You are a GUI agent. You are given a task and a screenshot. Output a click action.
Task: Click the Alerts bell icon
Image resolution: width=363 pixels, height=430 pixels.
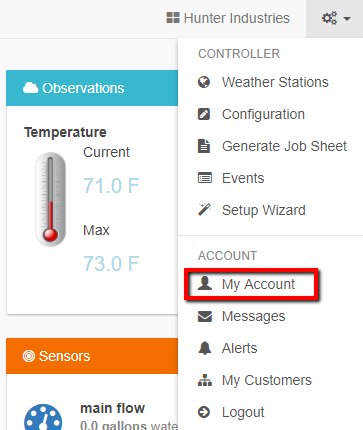[205, 348]
